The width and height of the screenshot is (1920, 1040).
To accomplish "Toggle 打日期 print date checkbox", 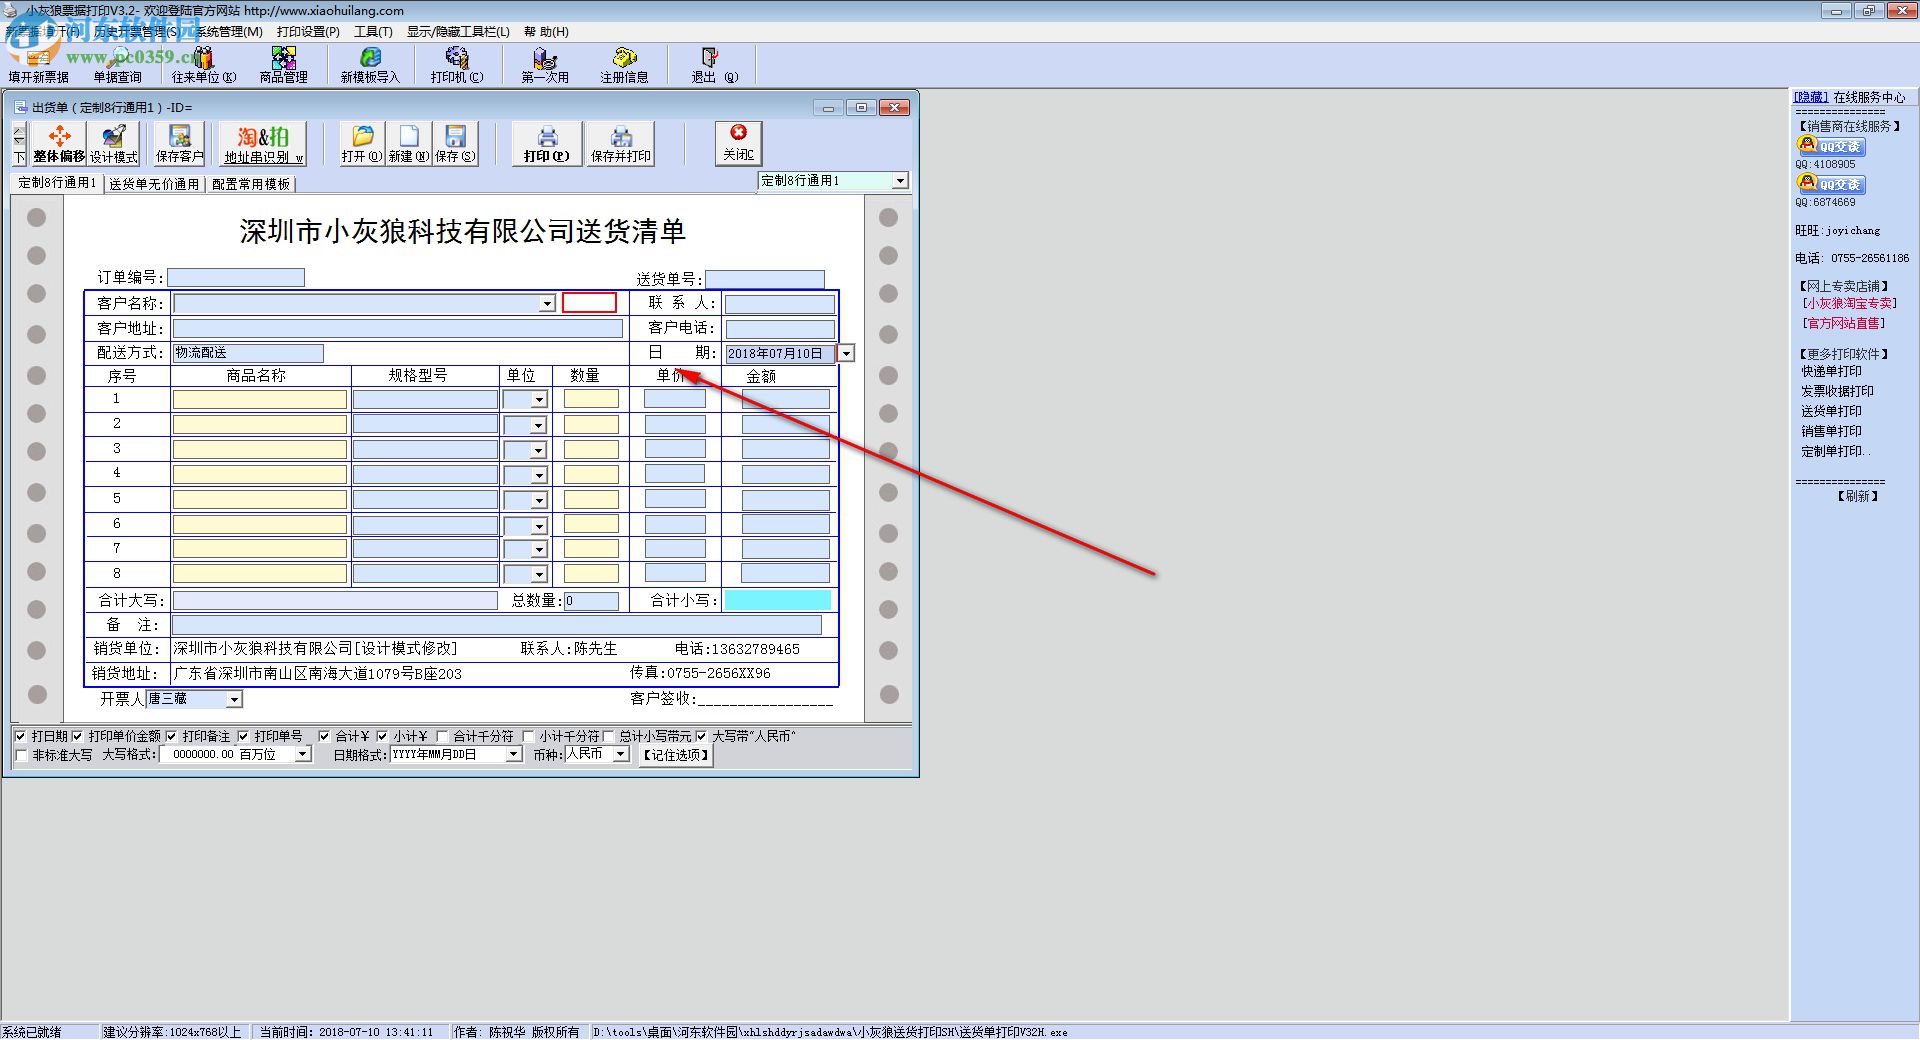I will pyautogui.click(x=21, y=737).
